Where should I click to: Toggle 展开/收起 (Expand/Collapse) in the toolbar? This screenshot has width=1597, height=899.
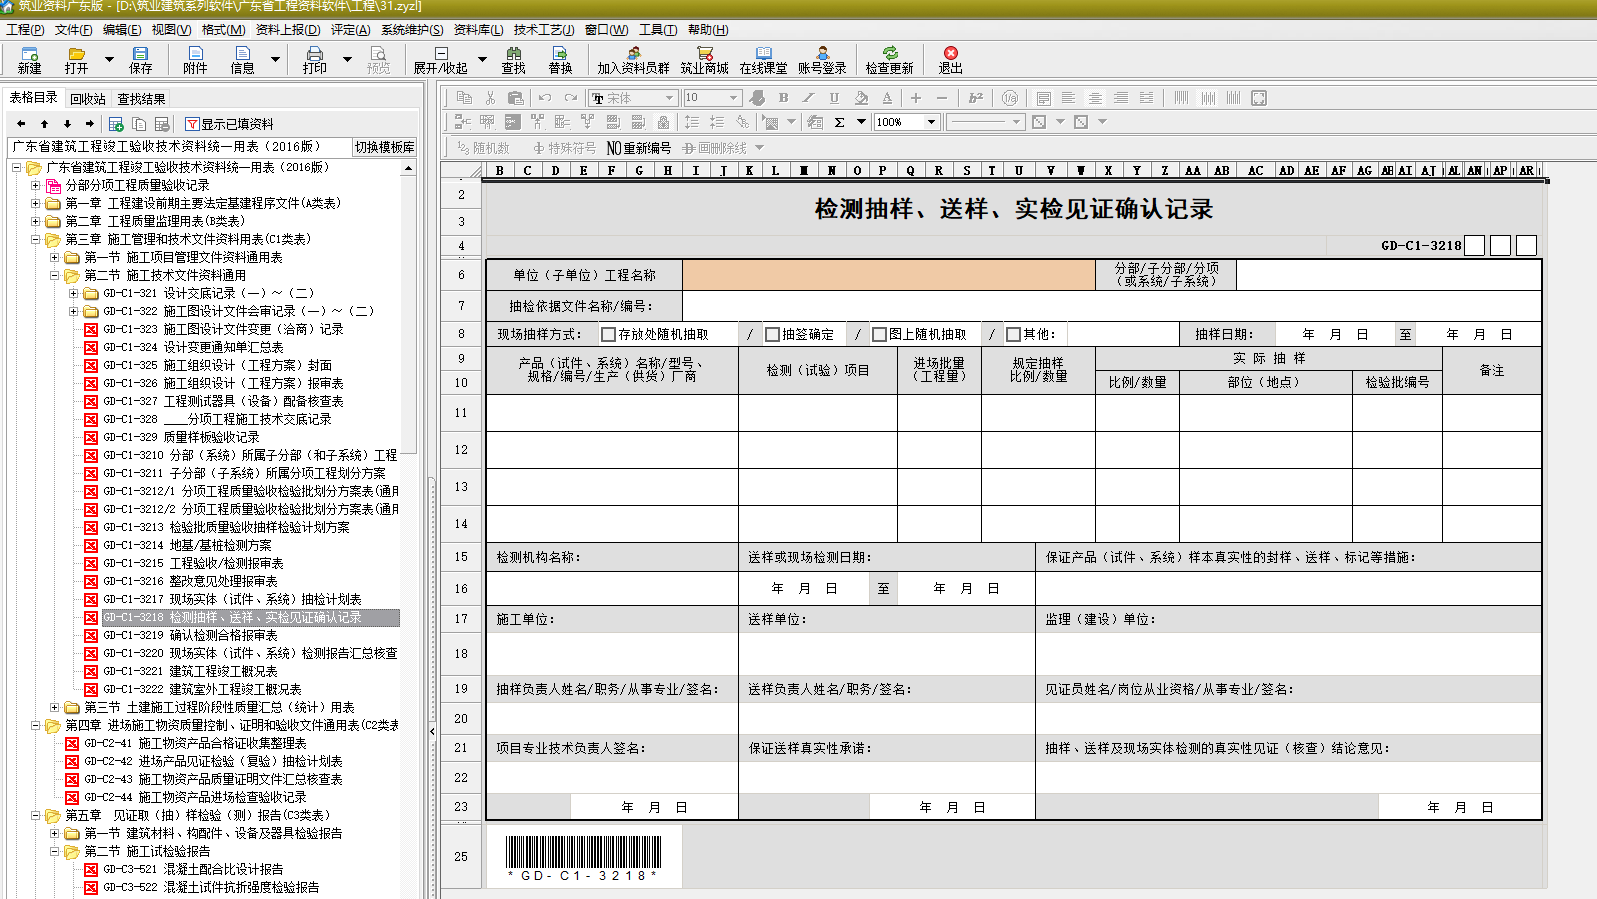[440, 60]
